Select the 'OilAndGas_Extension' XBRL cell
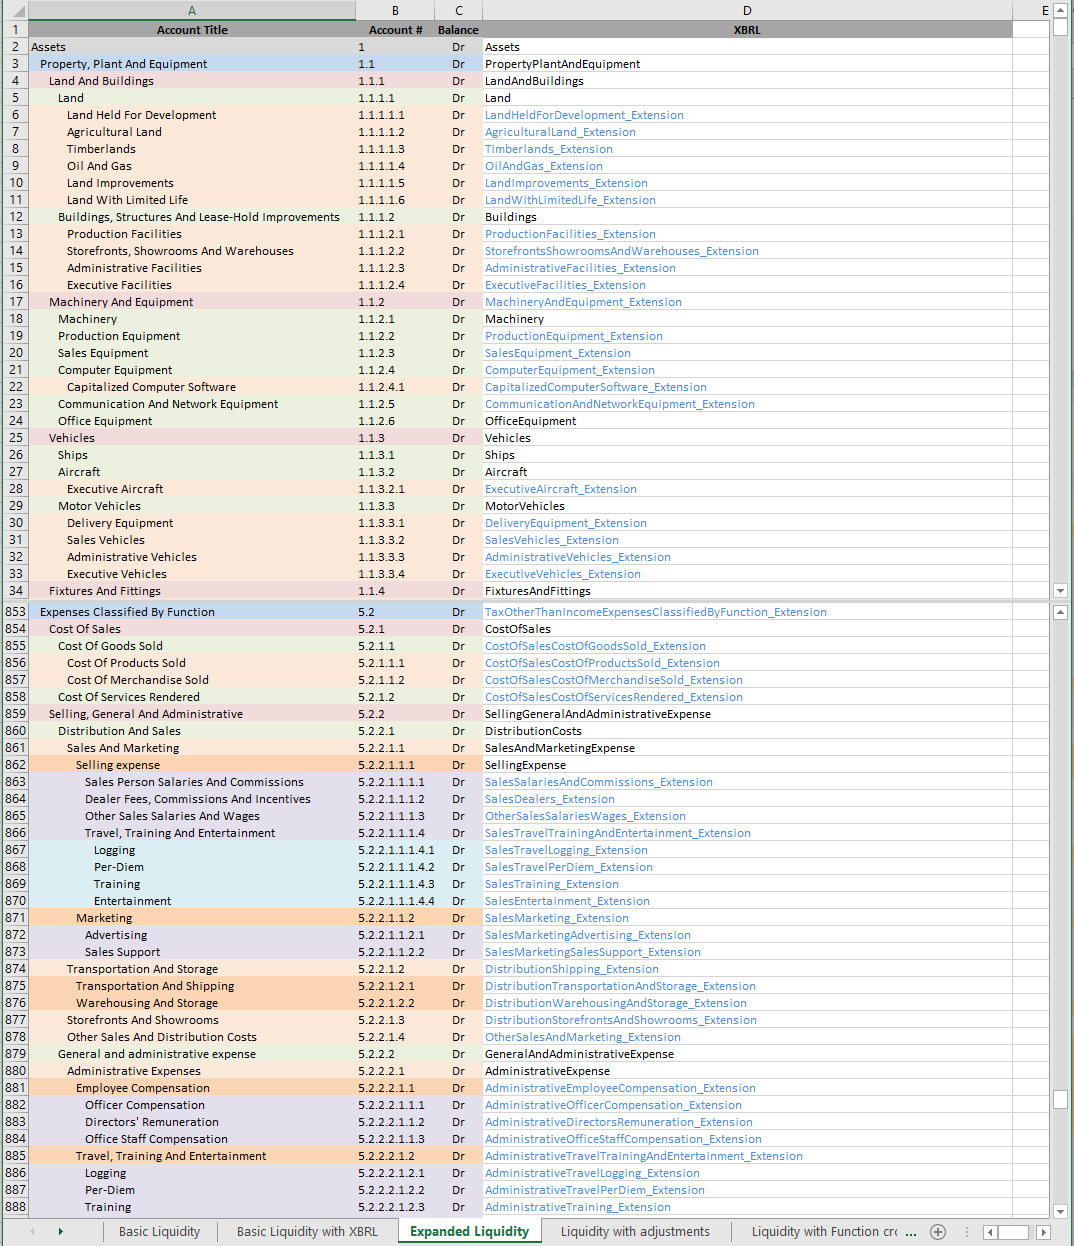Image resolution: width=1074 pixels, height=1246 pixels. click(x=747, y=166)
